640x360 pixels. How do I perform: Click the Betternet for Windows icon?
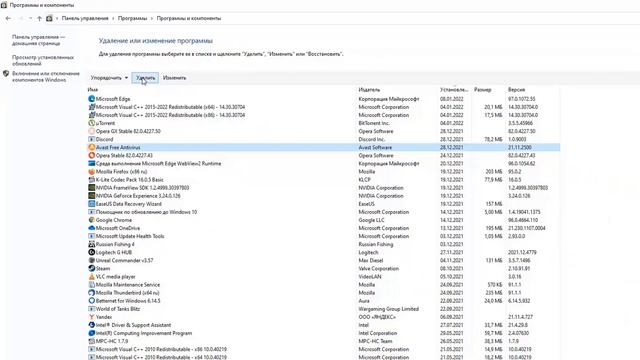[x=91, y=301]
